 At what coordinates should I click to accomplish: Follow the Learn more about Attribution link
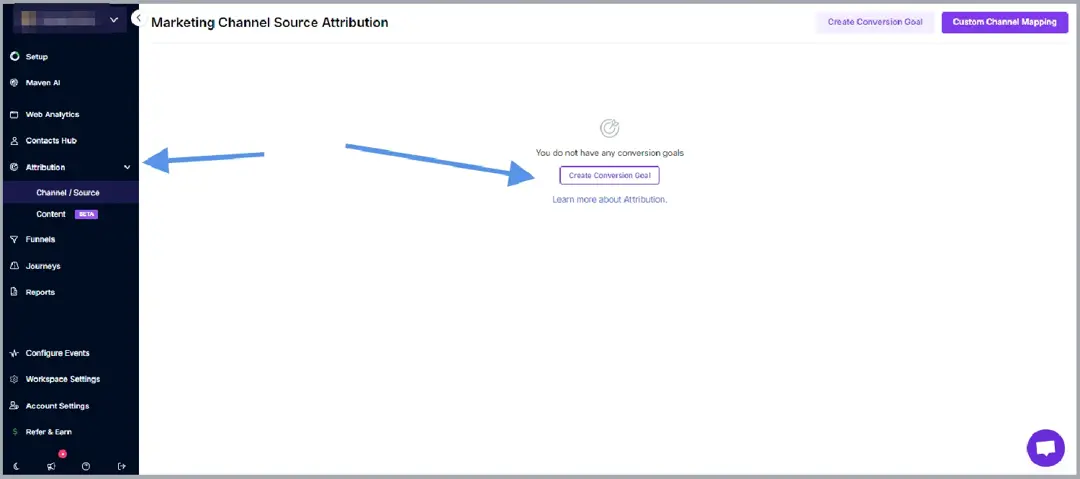tap(610, 199)
